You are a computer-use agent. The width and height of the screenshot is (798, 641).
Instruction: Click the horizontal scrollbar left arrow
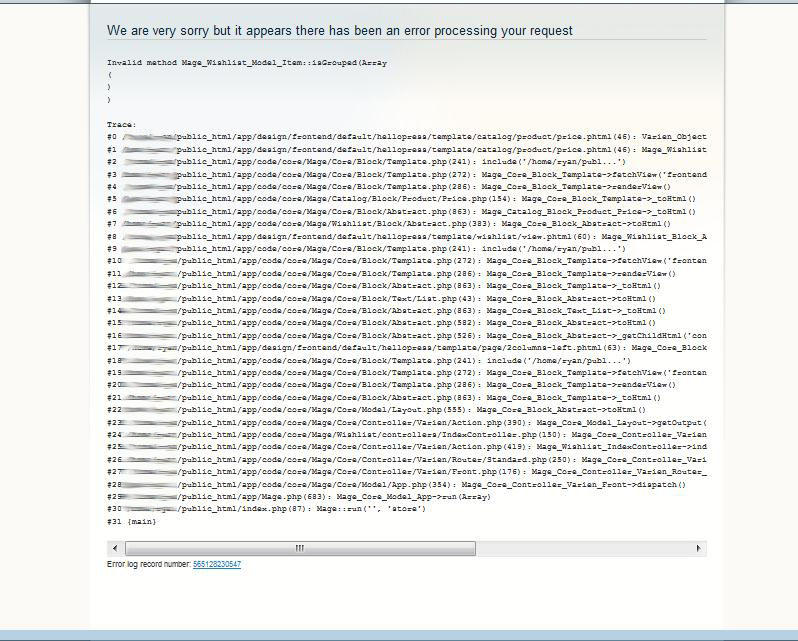[x=116, y=548]
